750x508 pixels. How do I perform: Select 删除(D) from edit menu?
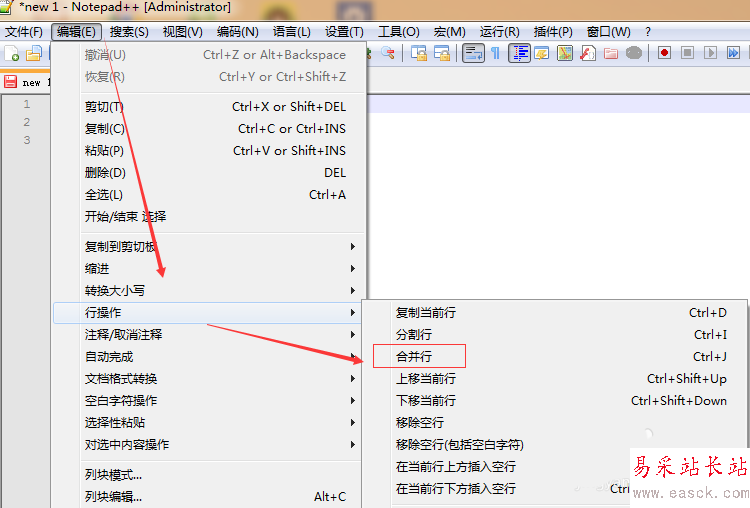(209, 173)
